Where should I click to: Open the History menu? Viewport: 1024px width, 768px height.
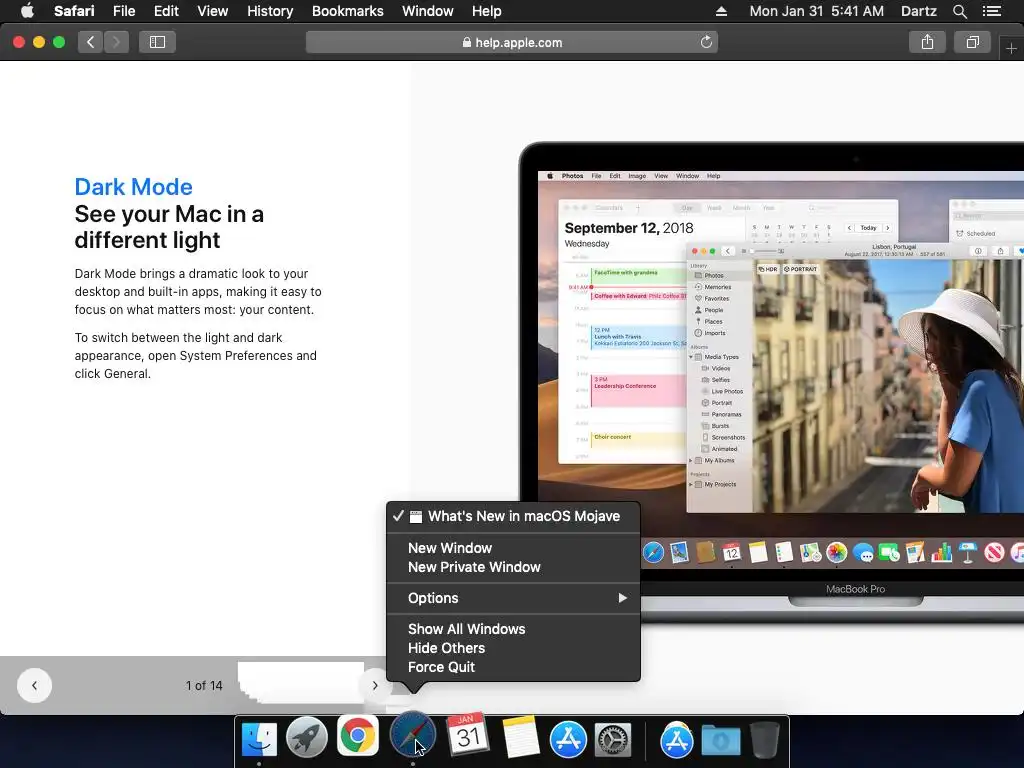coord(270,11)
